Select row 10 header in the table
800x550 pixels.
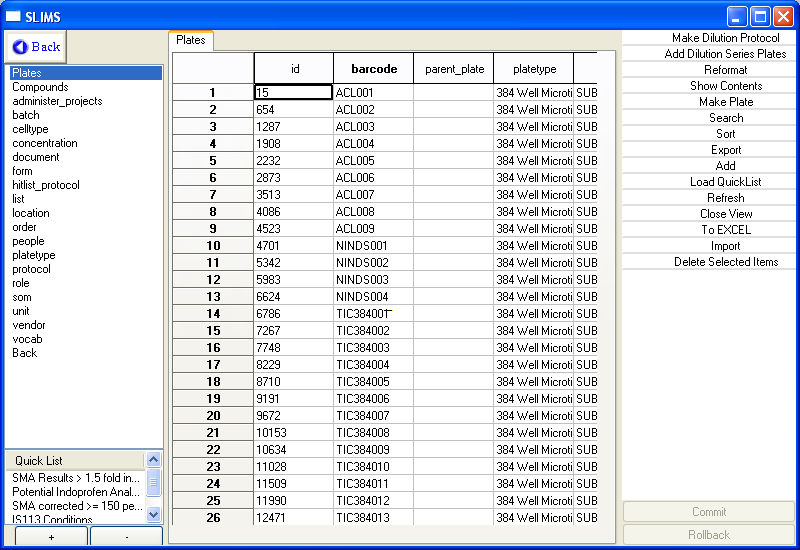212,246
